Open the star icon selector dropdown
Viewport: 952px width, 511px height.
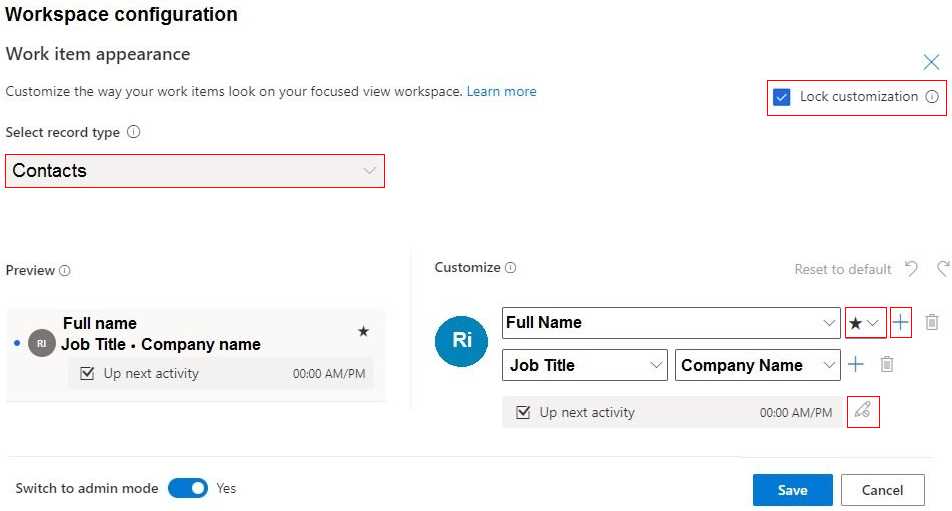click(x=865, y=323)
